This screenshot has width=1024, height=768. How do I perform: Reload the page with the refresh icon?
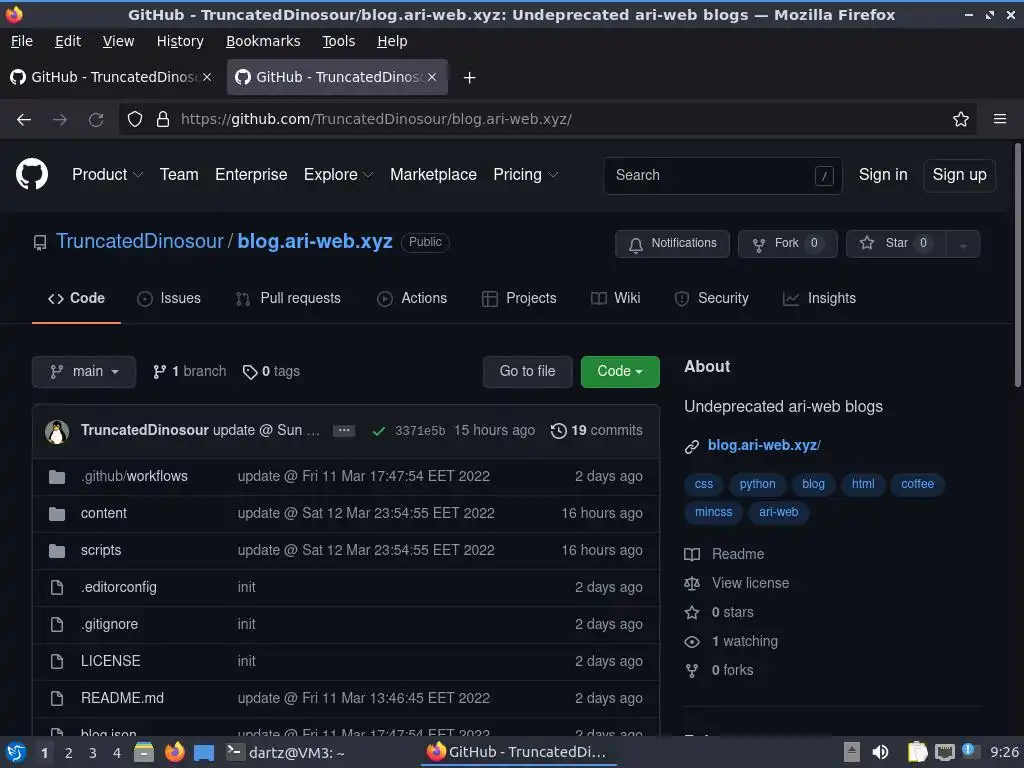click(96, 120)
